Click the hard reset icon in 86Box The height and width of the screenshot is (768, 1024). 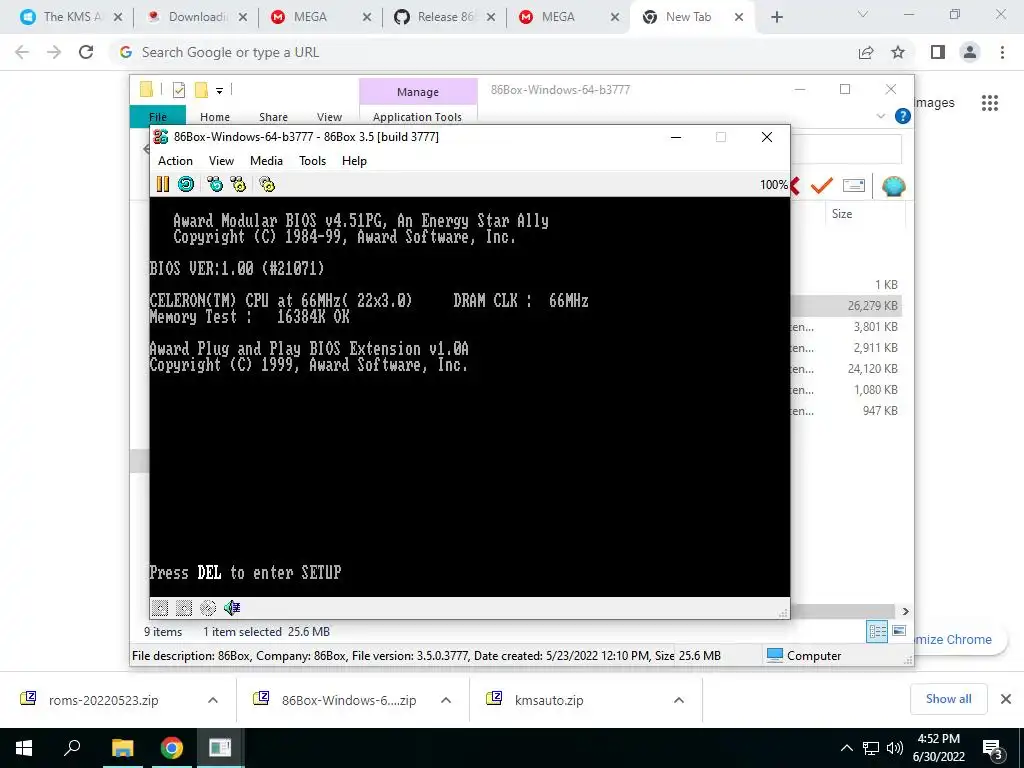[x=186, y=184]
